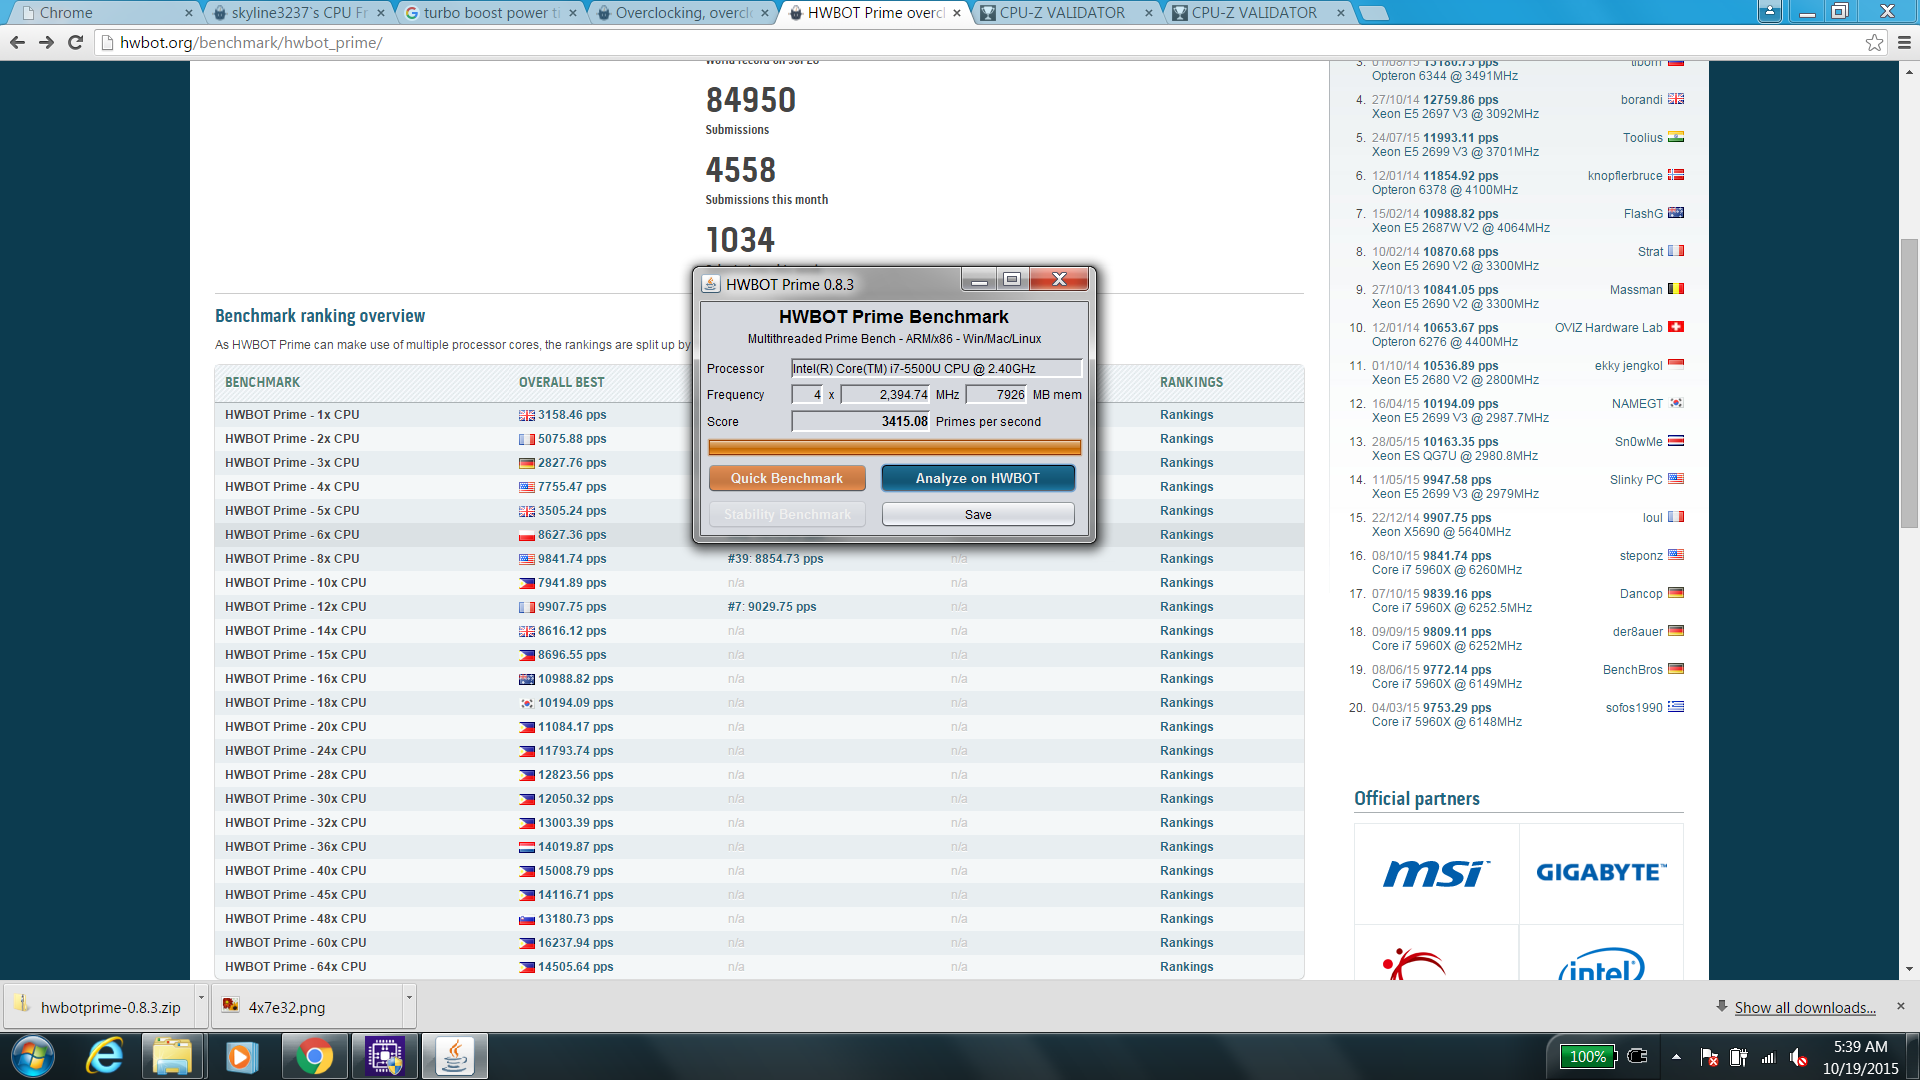Go back to the previous page

(17, 42)
